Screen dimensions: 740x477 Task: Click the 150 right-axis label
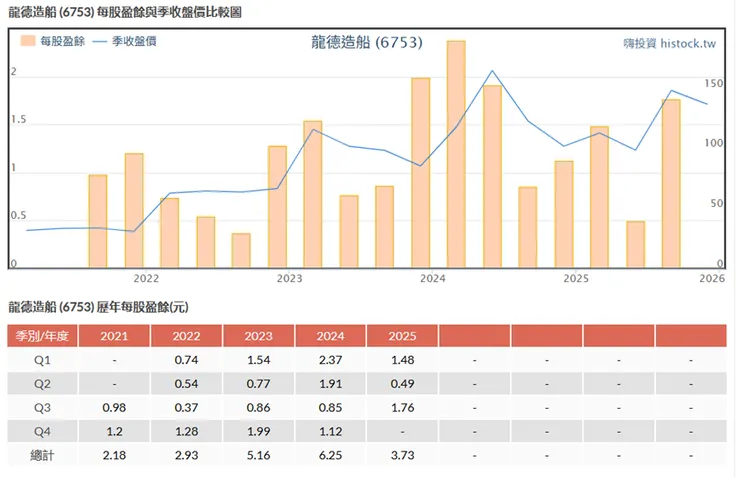coord(714,84)
